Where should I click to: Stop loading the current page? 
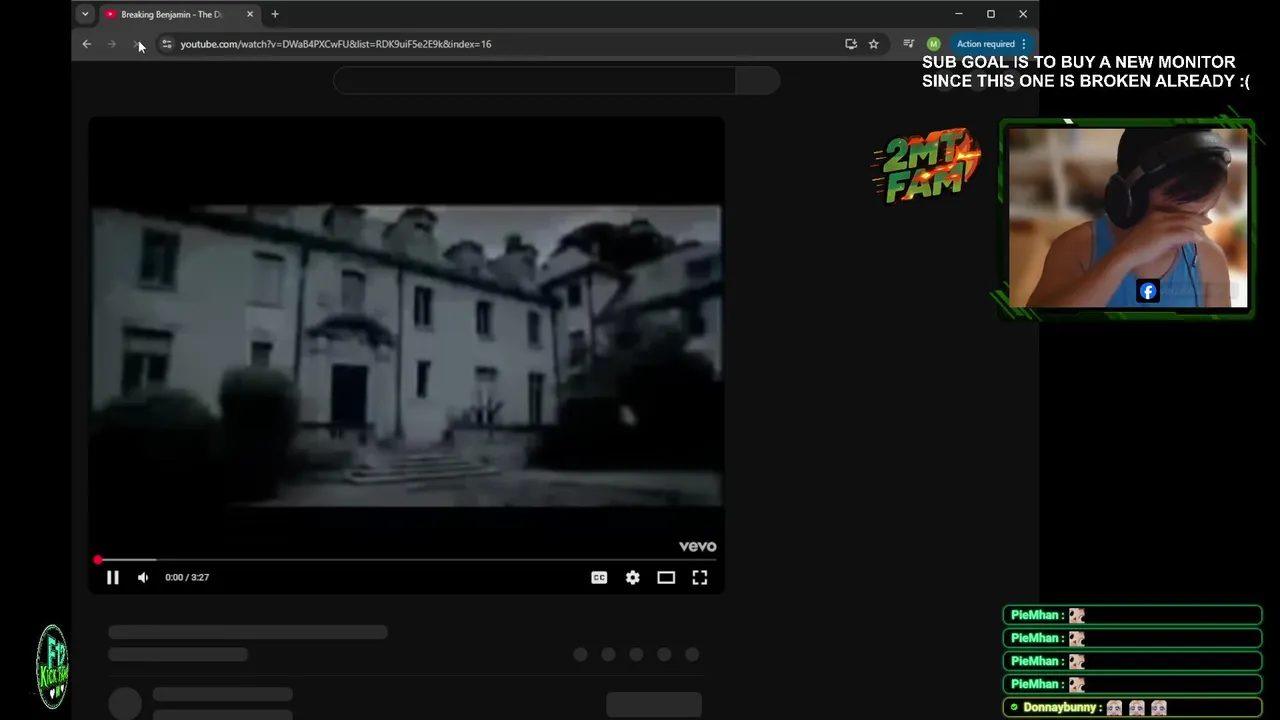tap(138, 44)
